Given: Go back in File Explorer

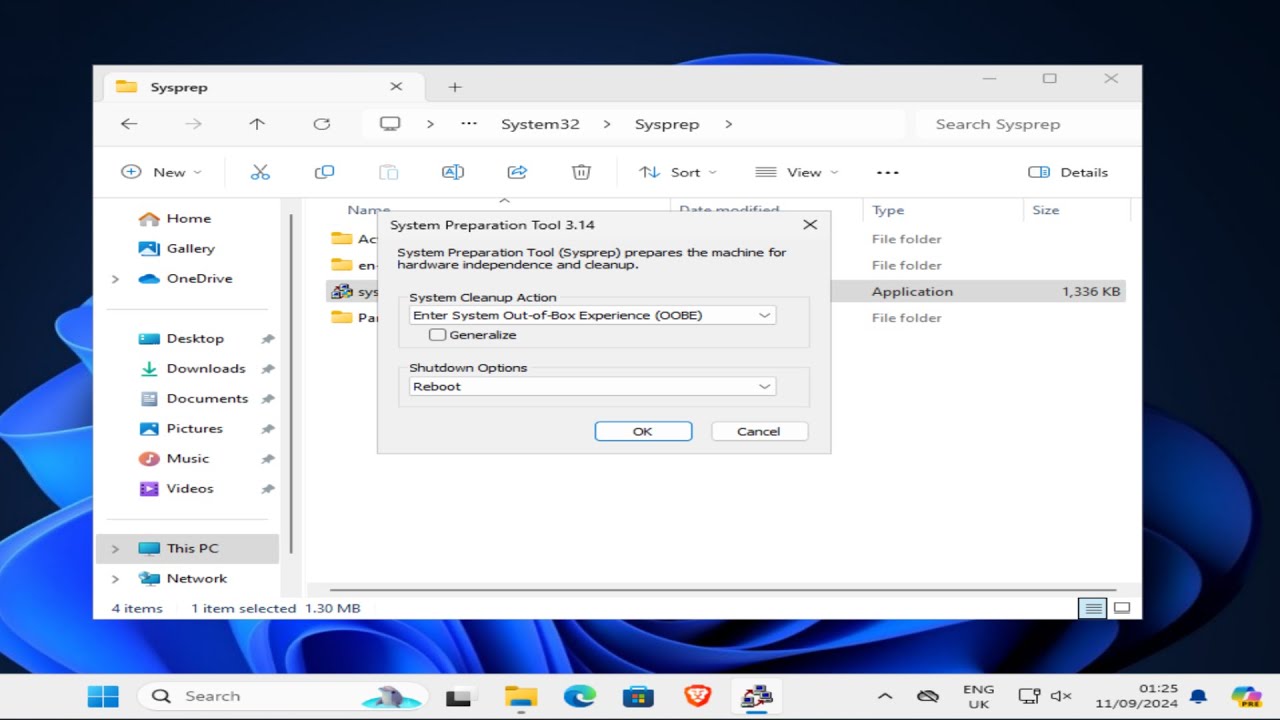Looking at the screenshot, I should pyautogui.click(x=129, y=124).
